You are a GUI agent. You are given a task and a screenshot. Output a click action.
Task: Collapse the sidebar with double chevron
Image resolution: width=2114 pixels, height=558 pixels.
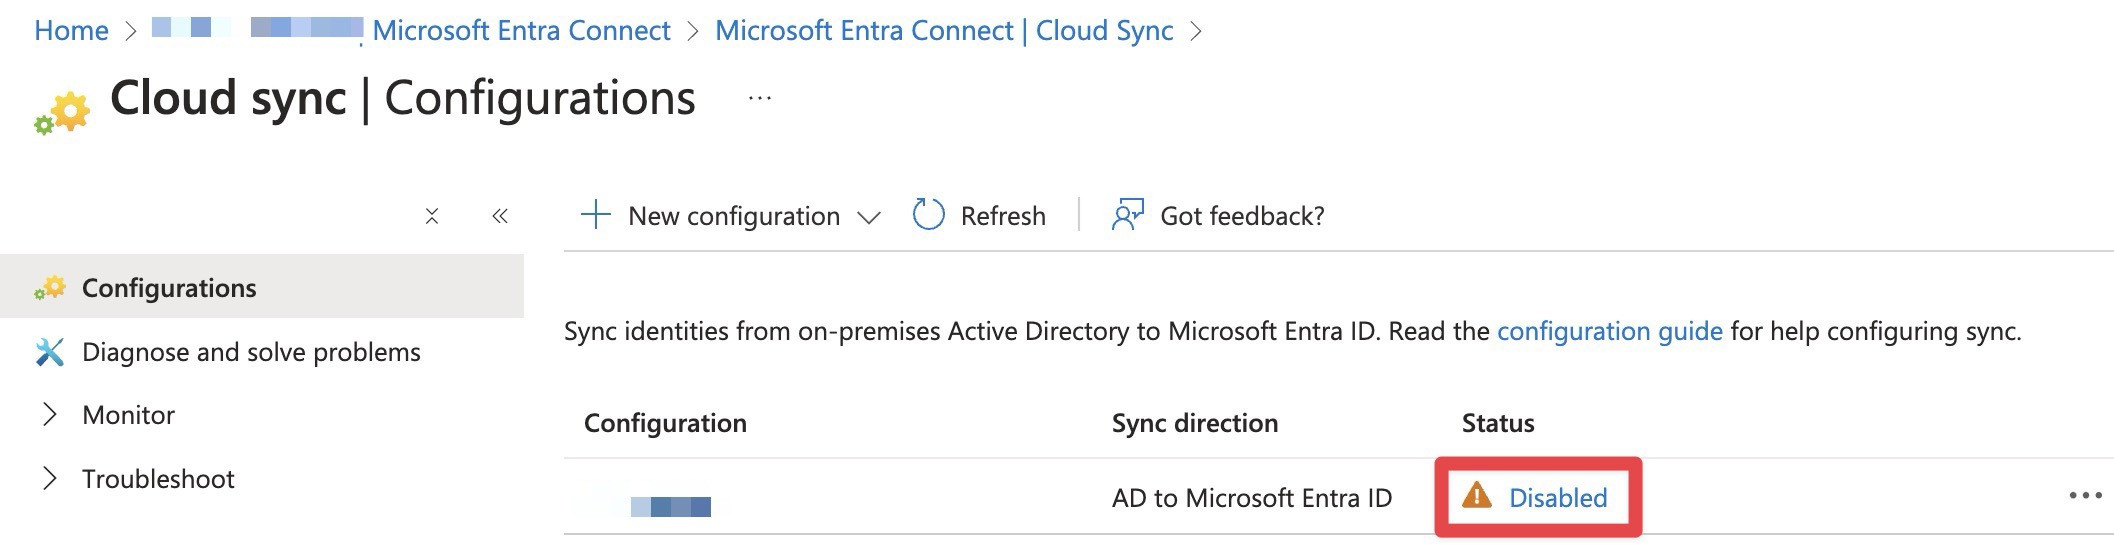pos(500,216)
